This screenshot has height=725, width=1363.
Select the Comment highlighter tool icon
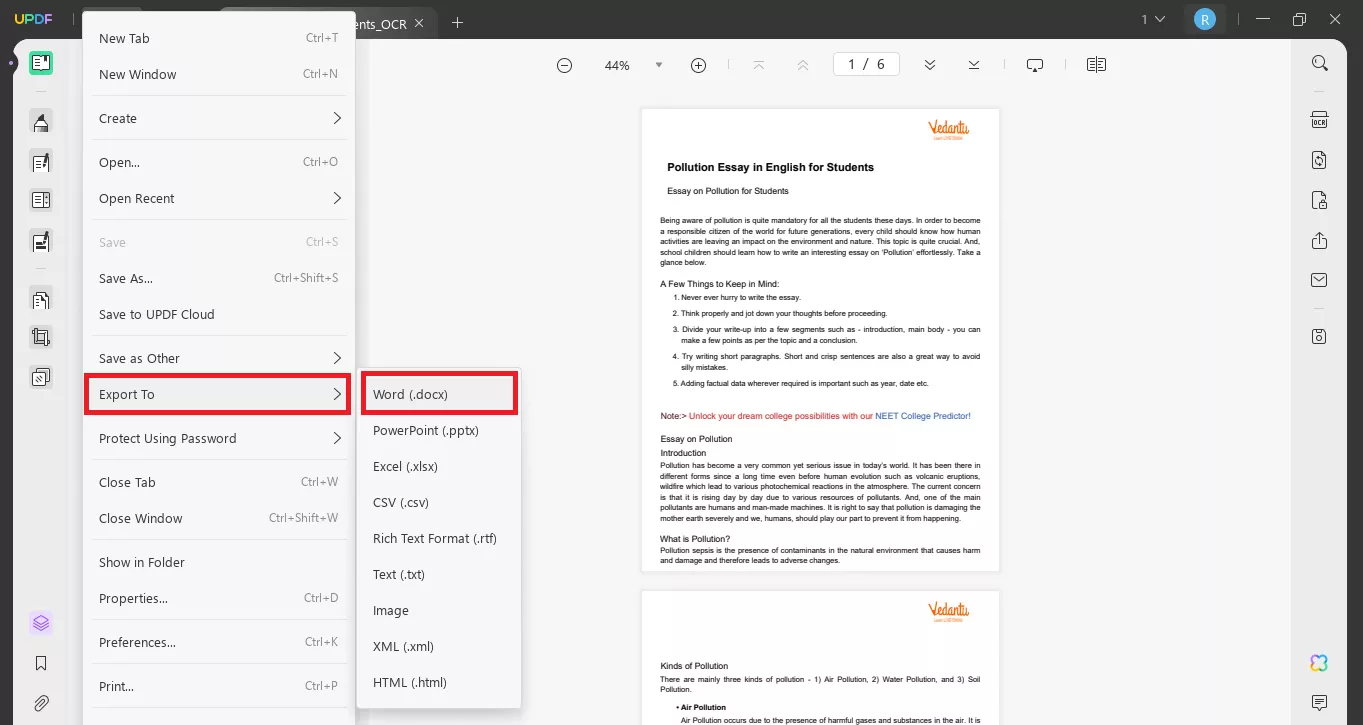coord(41,122)
